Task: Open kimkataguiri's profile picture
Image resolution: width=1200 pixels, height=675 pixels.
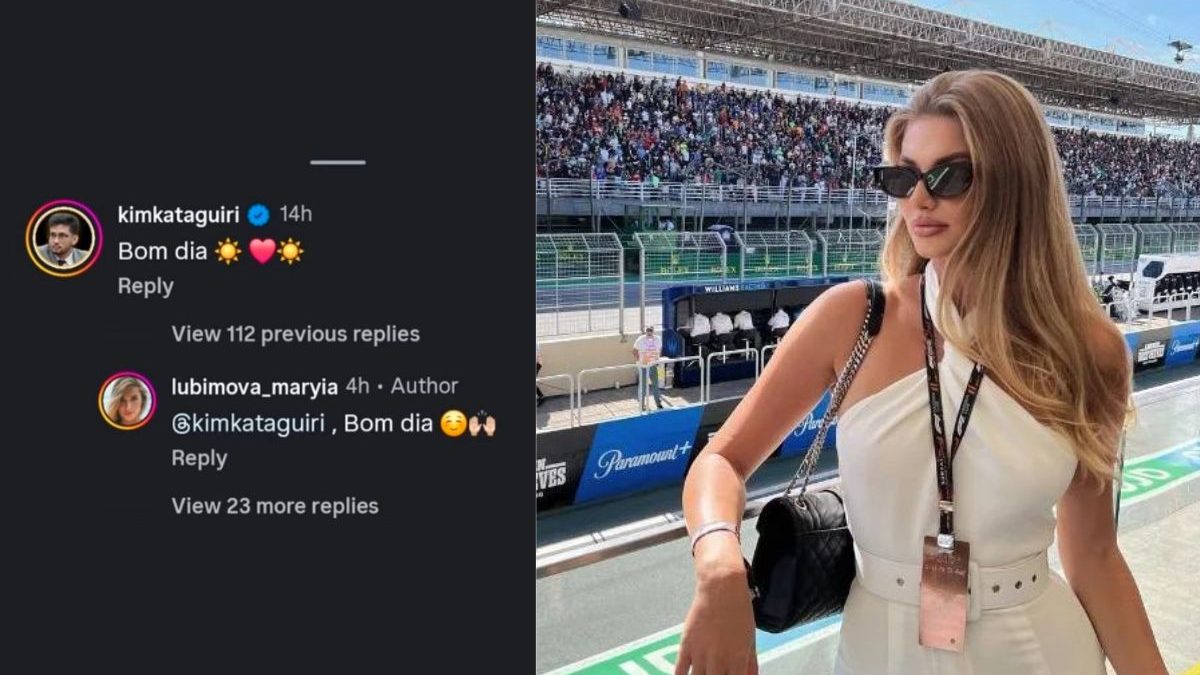Action: pos(64,238)
